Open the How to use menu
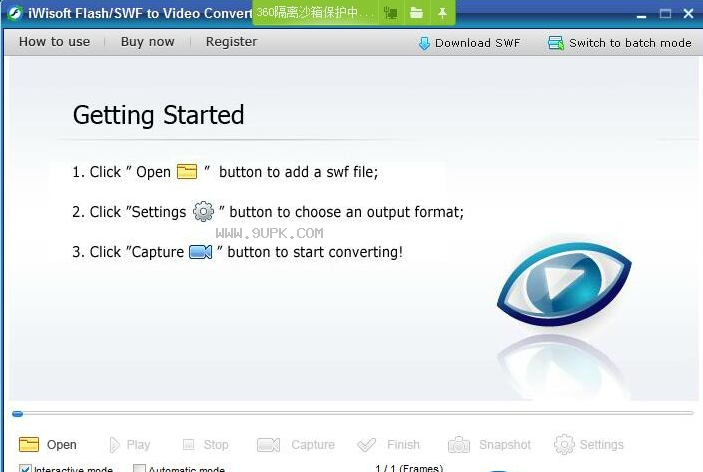Viewport: 703px width, 472px height. coord(54,42)
